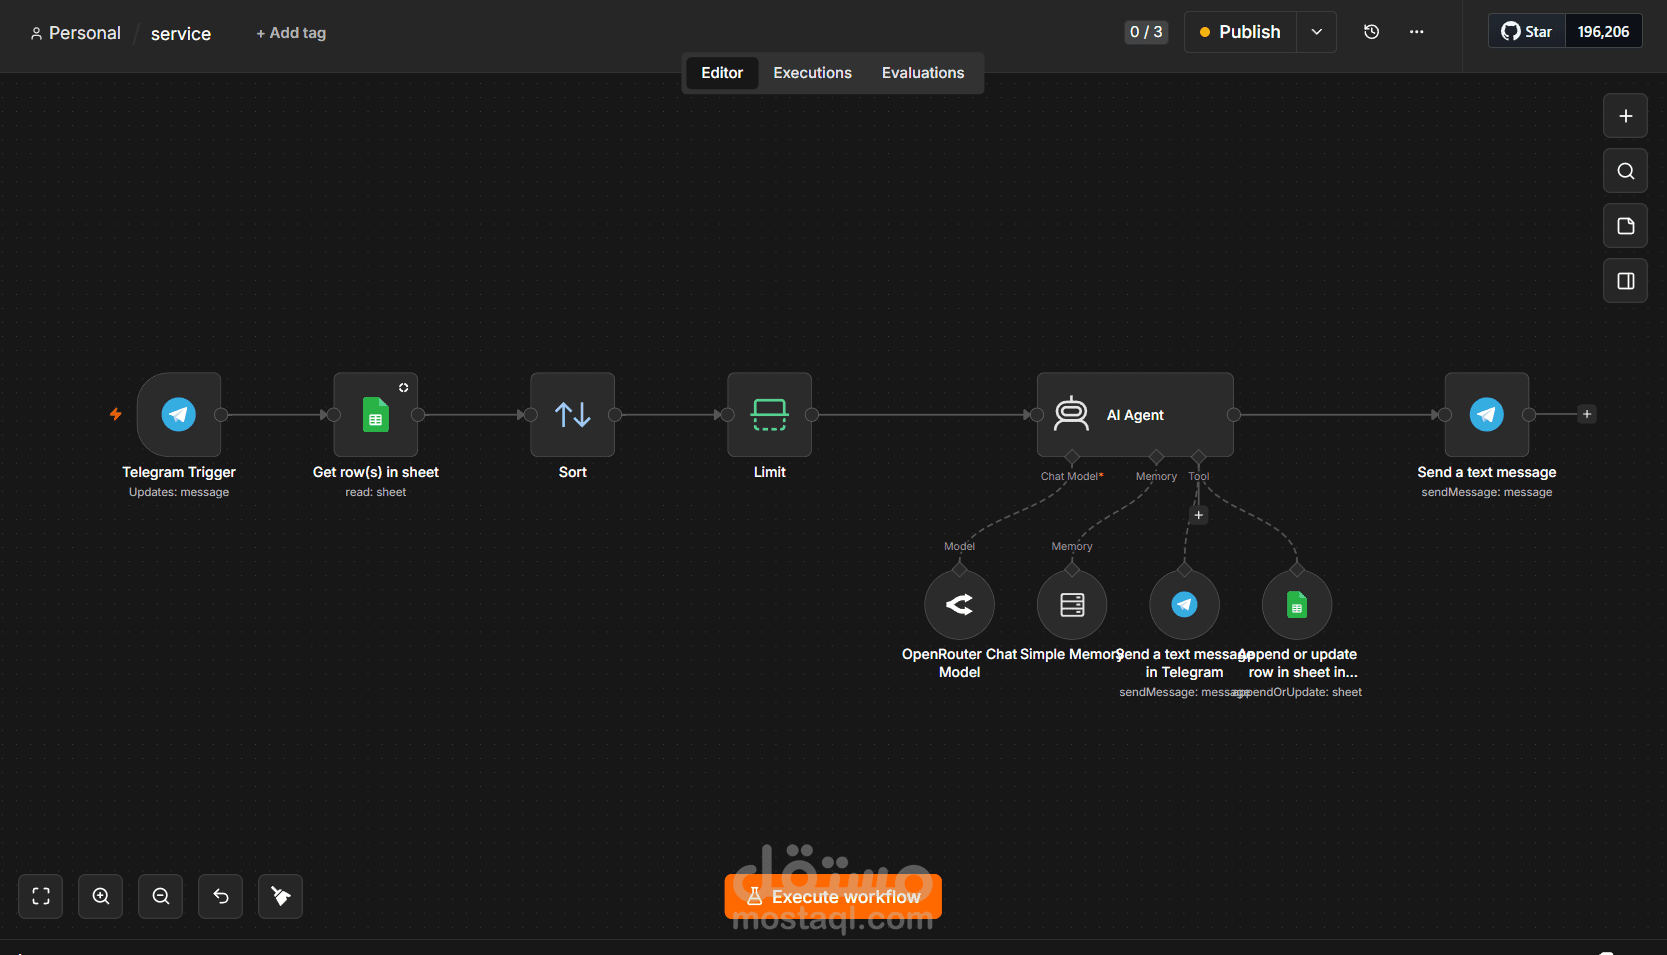Click the undo arrow icon
The width and height of the screenshot is (1667, 955).
pos(221,896)
